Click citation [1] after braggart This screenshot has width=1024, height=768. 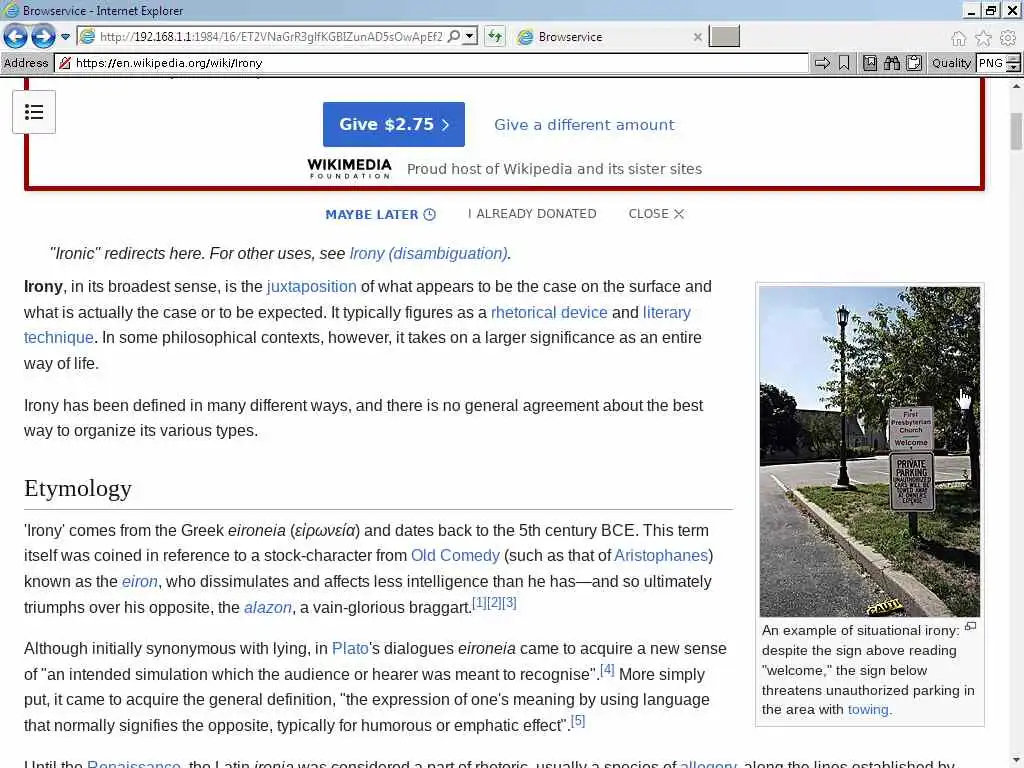pos(479,602)
